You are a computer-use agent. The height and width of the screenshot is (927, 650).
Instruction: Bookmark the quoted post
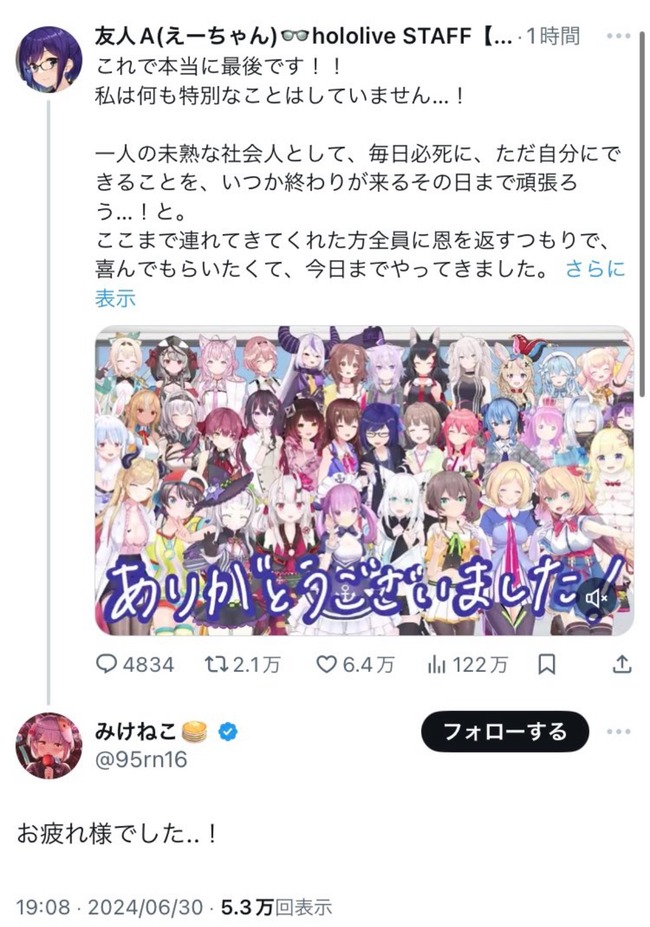[x=546, y=665]
